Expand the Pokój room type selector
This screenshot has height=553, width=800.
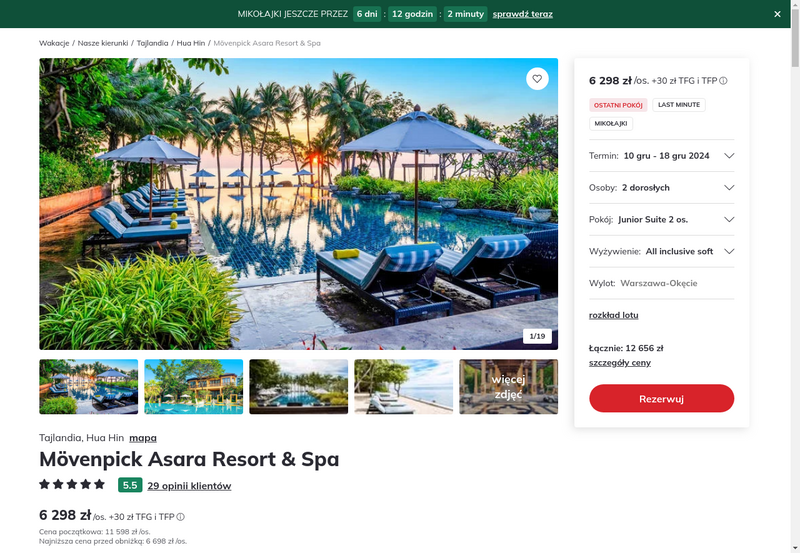coord(661,219)
